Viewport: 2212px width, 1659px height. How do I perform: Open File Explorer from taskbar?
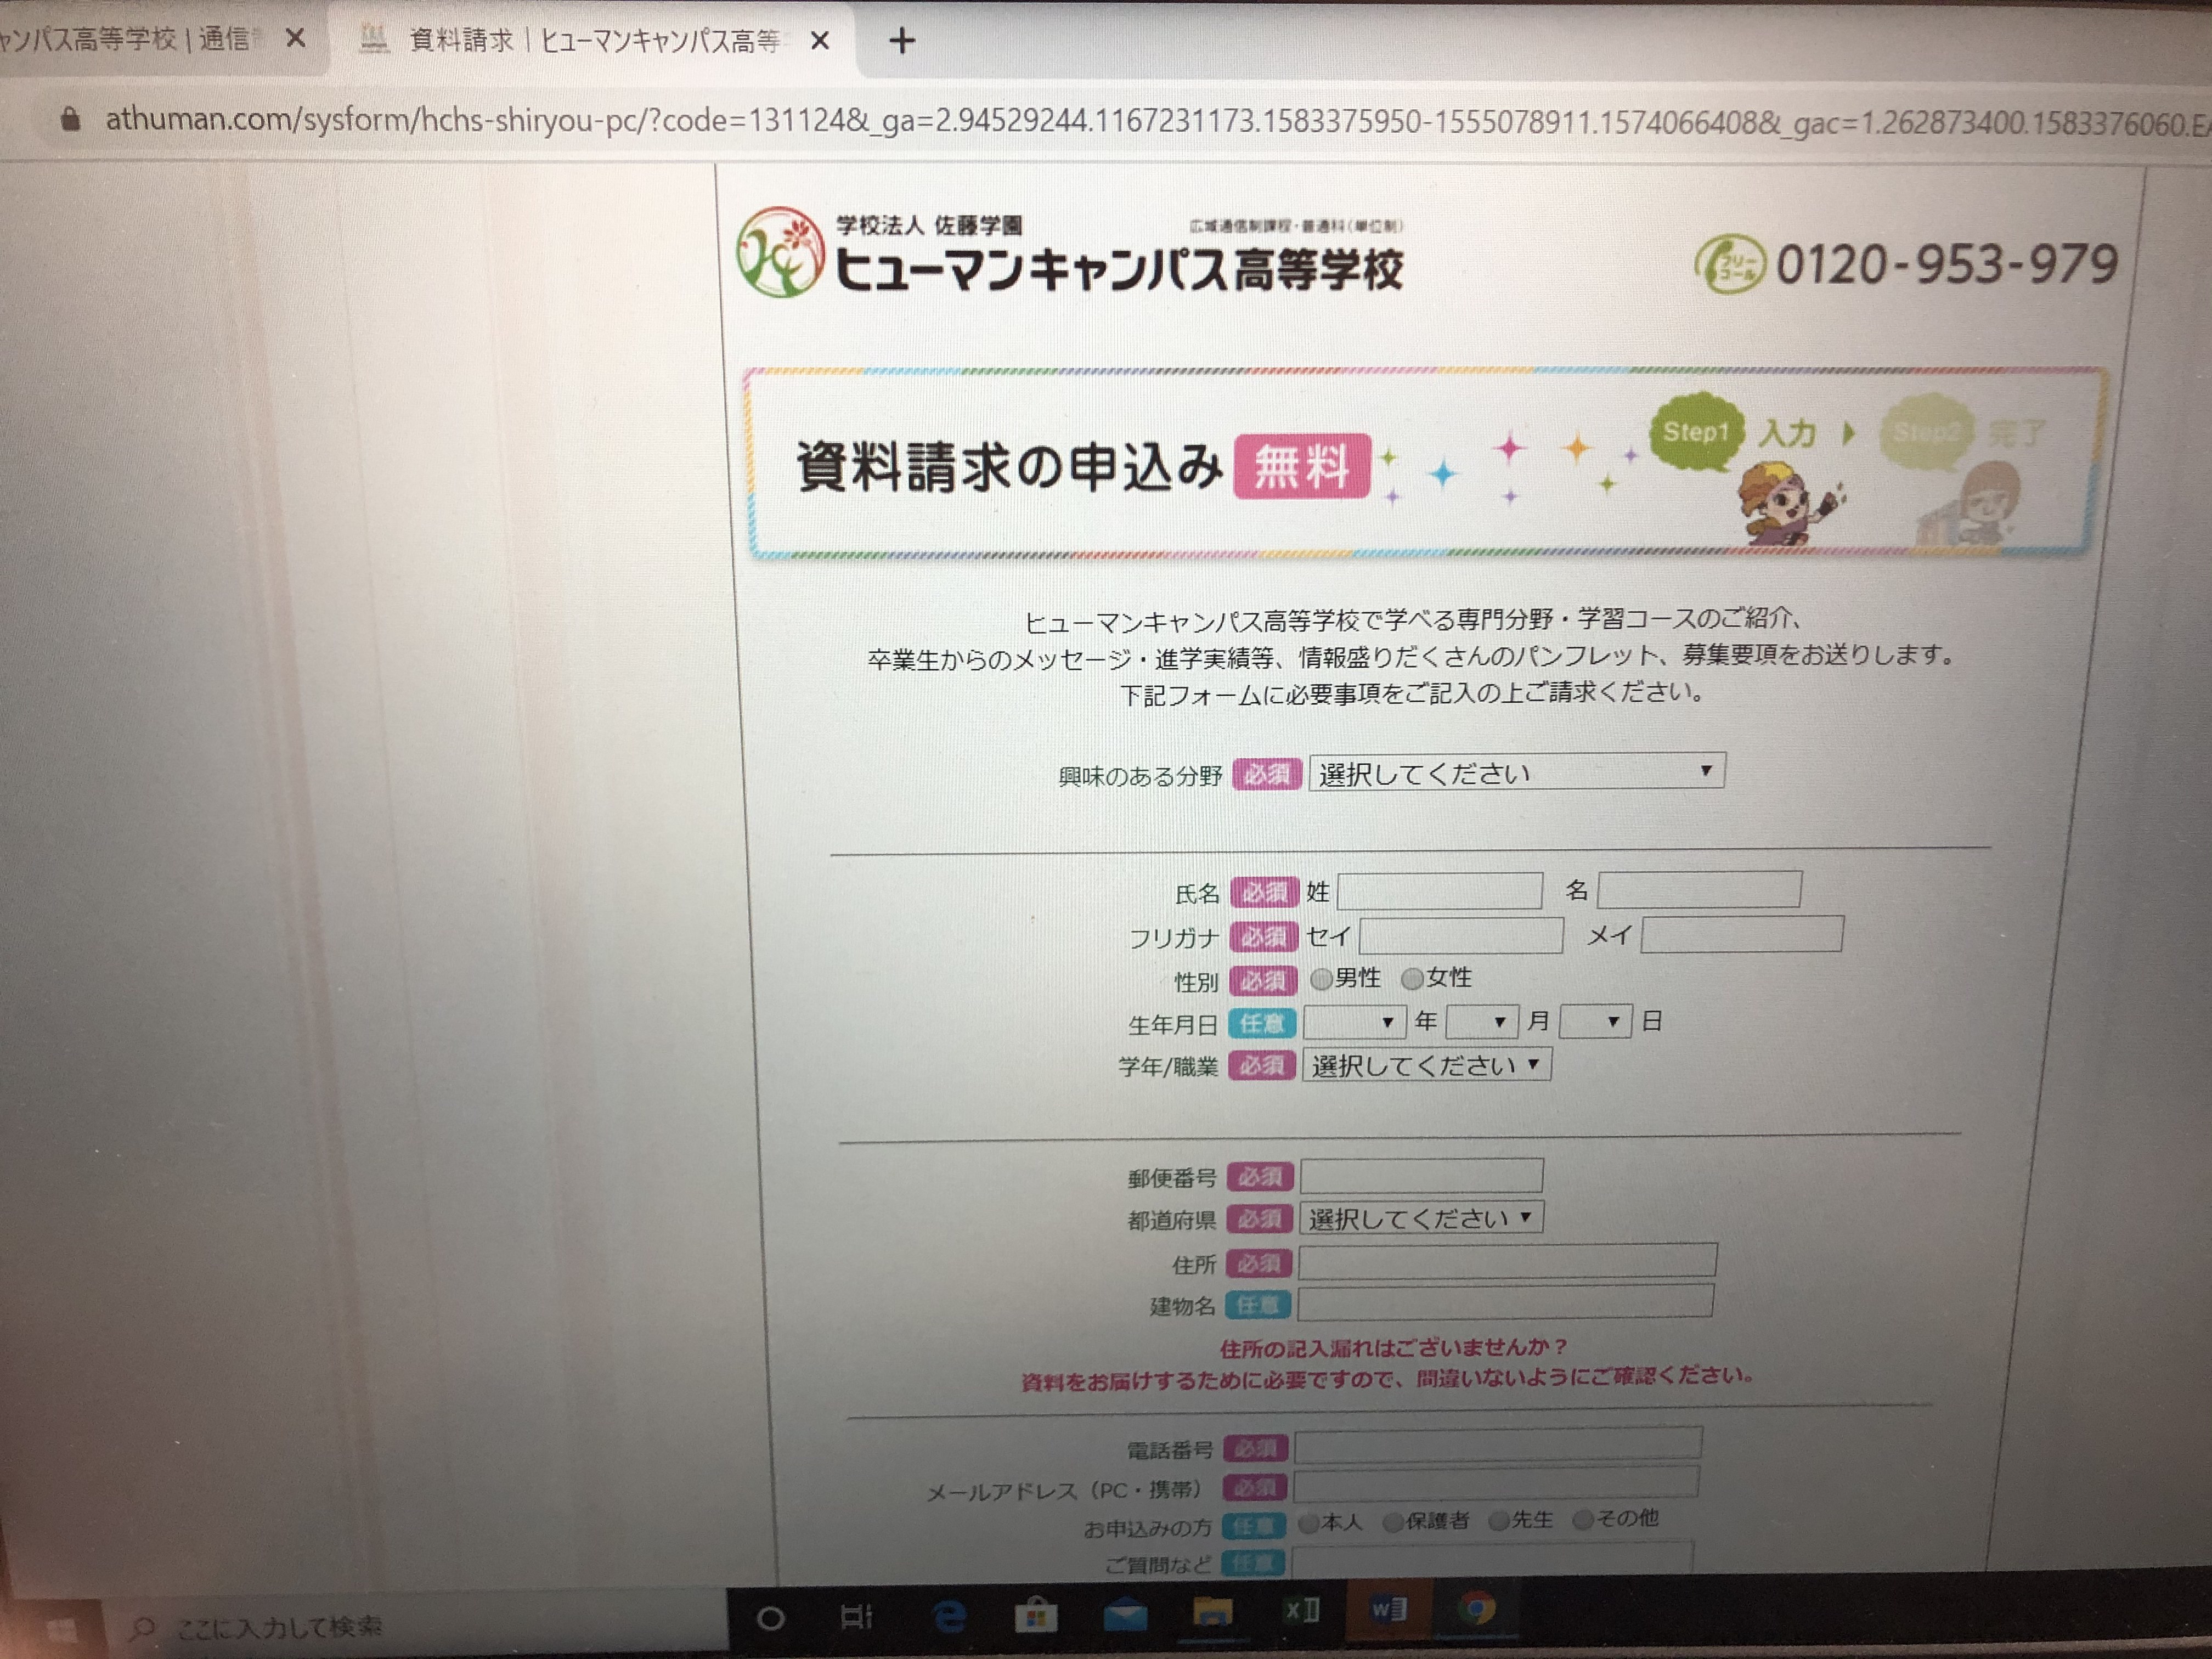[x=1212, y=1612]
